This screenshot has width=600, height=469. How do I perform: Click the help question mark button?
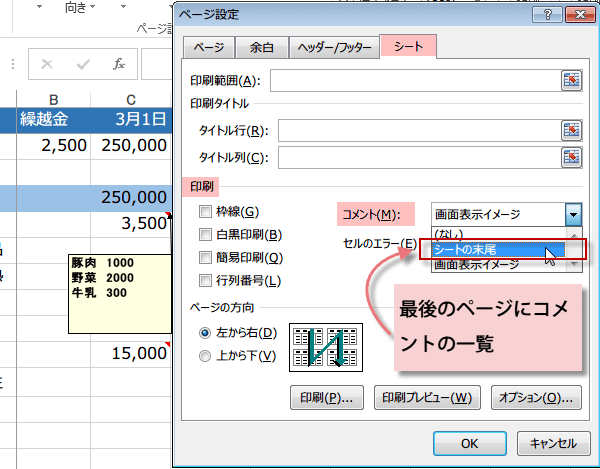pos(546,15)
